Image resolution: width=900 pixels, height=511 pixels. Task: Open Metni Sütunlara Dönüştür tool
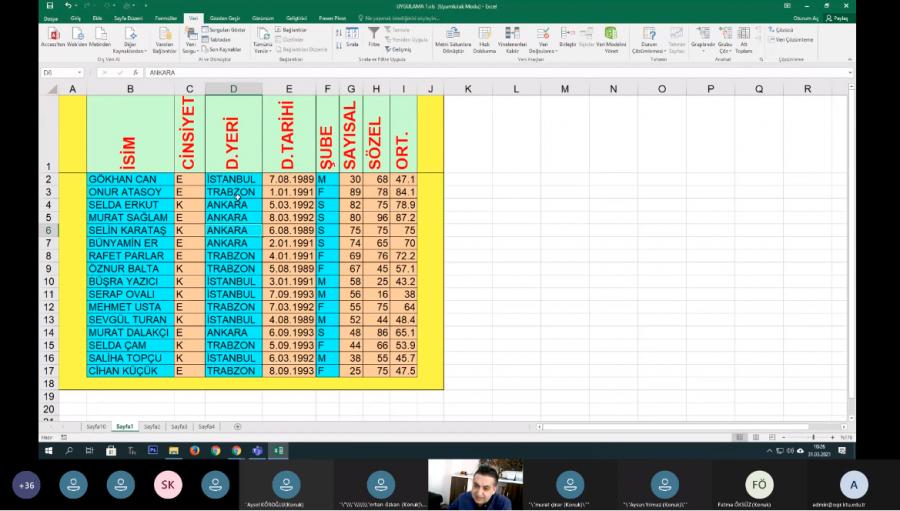pos(453,39)
